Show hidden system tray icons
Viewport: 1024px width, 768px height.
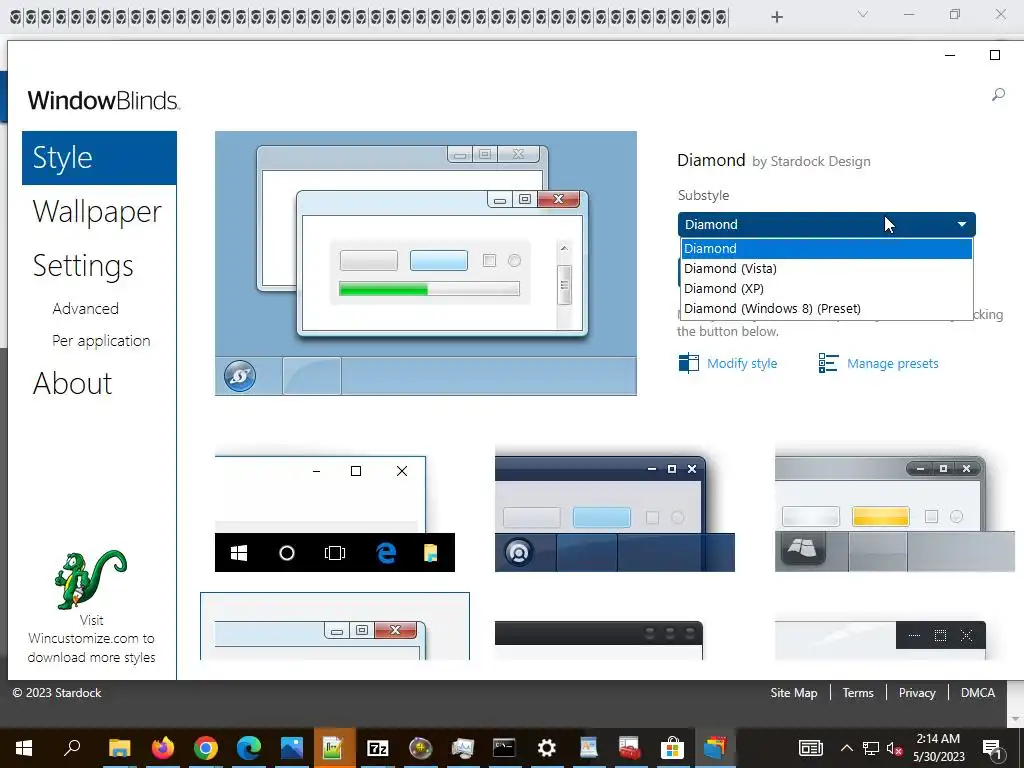point(846,748)
